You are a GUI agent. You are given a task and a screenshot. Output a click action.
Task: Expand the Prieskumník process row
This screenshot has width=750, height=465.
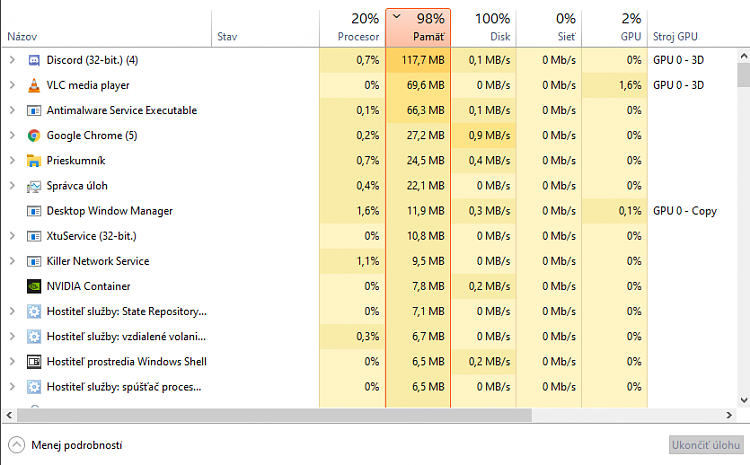point(12,160)
